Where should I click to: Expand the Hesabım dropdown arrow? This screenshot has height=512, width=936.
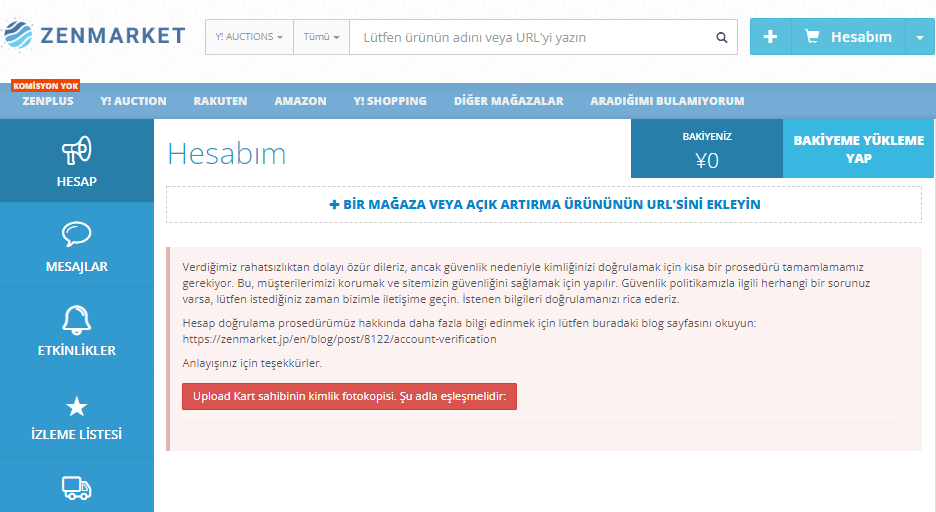920,36
